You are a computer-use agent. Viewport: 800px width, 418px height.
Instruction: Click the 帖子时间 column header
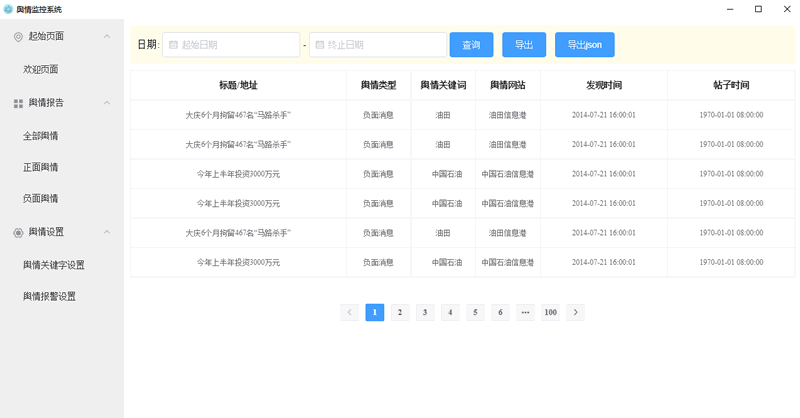[x=731, y=85]
